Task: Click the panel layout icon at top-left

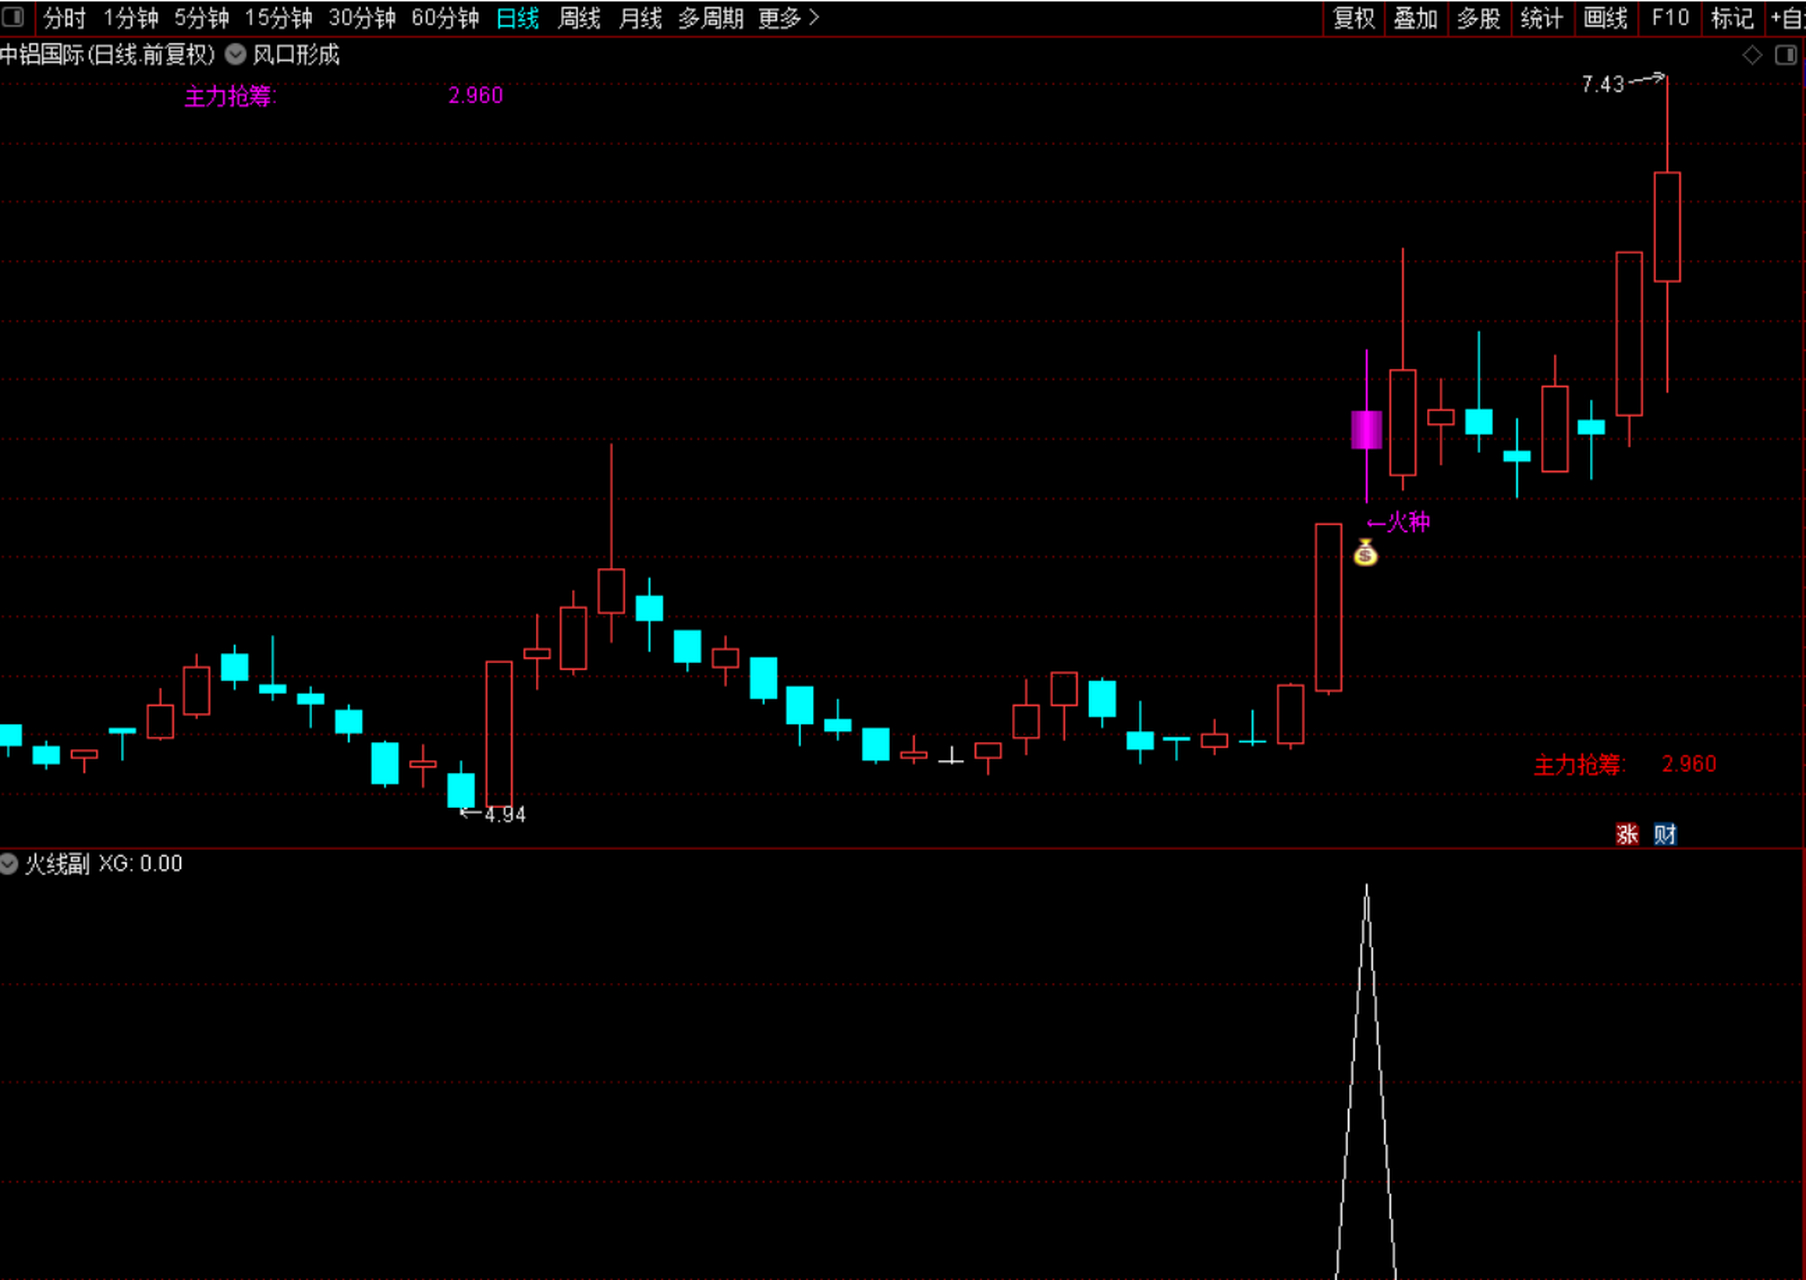Action: click(13, 17)
